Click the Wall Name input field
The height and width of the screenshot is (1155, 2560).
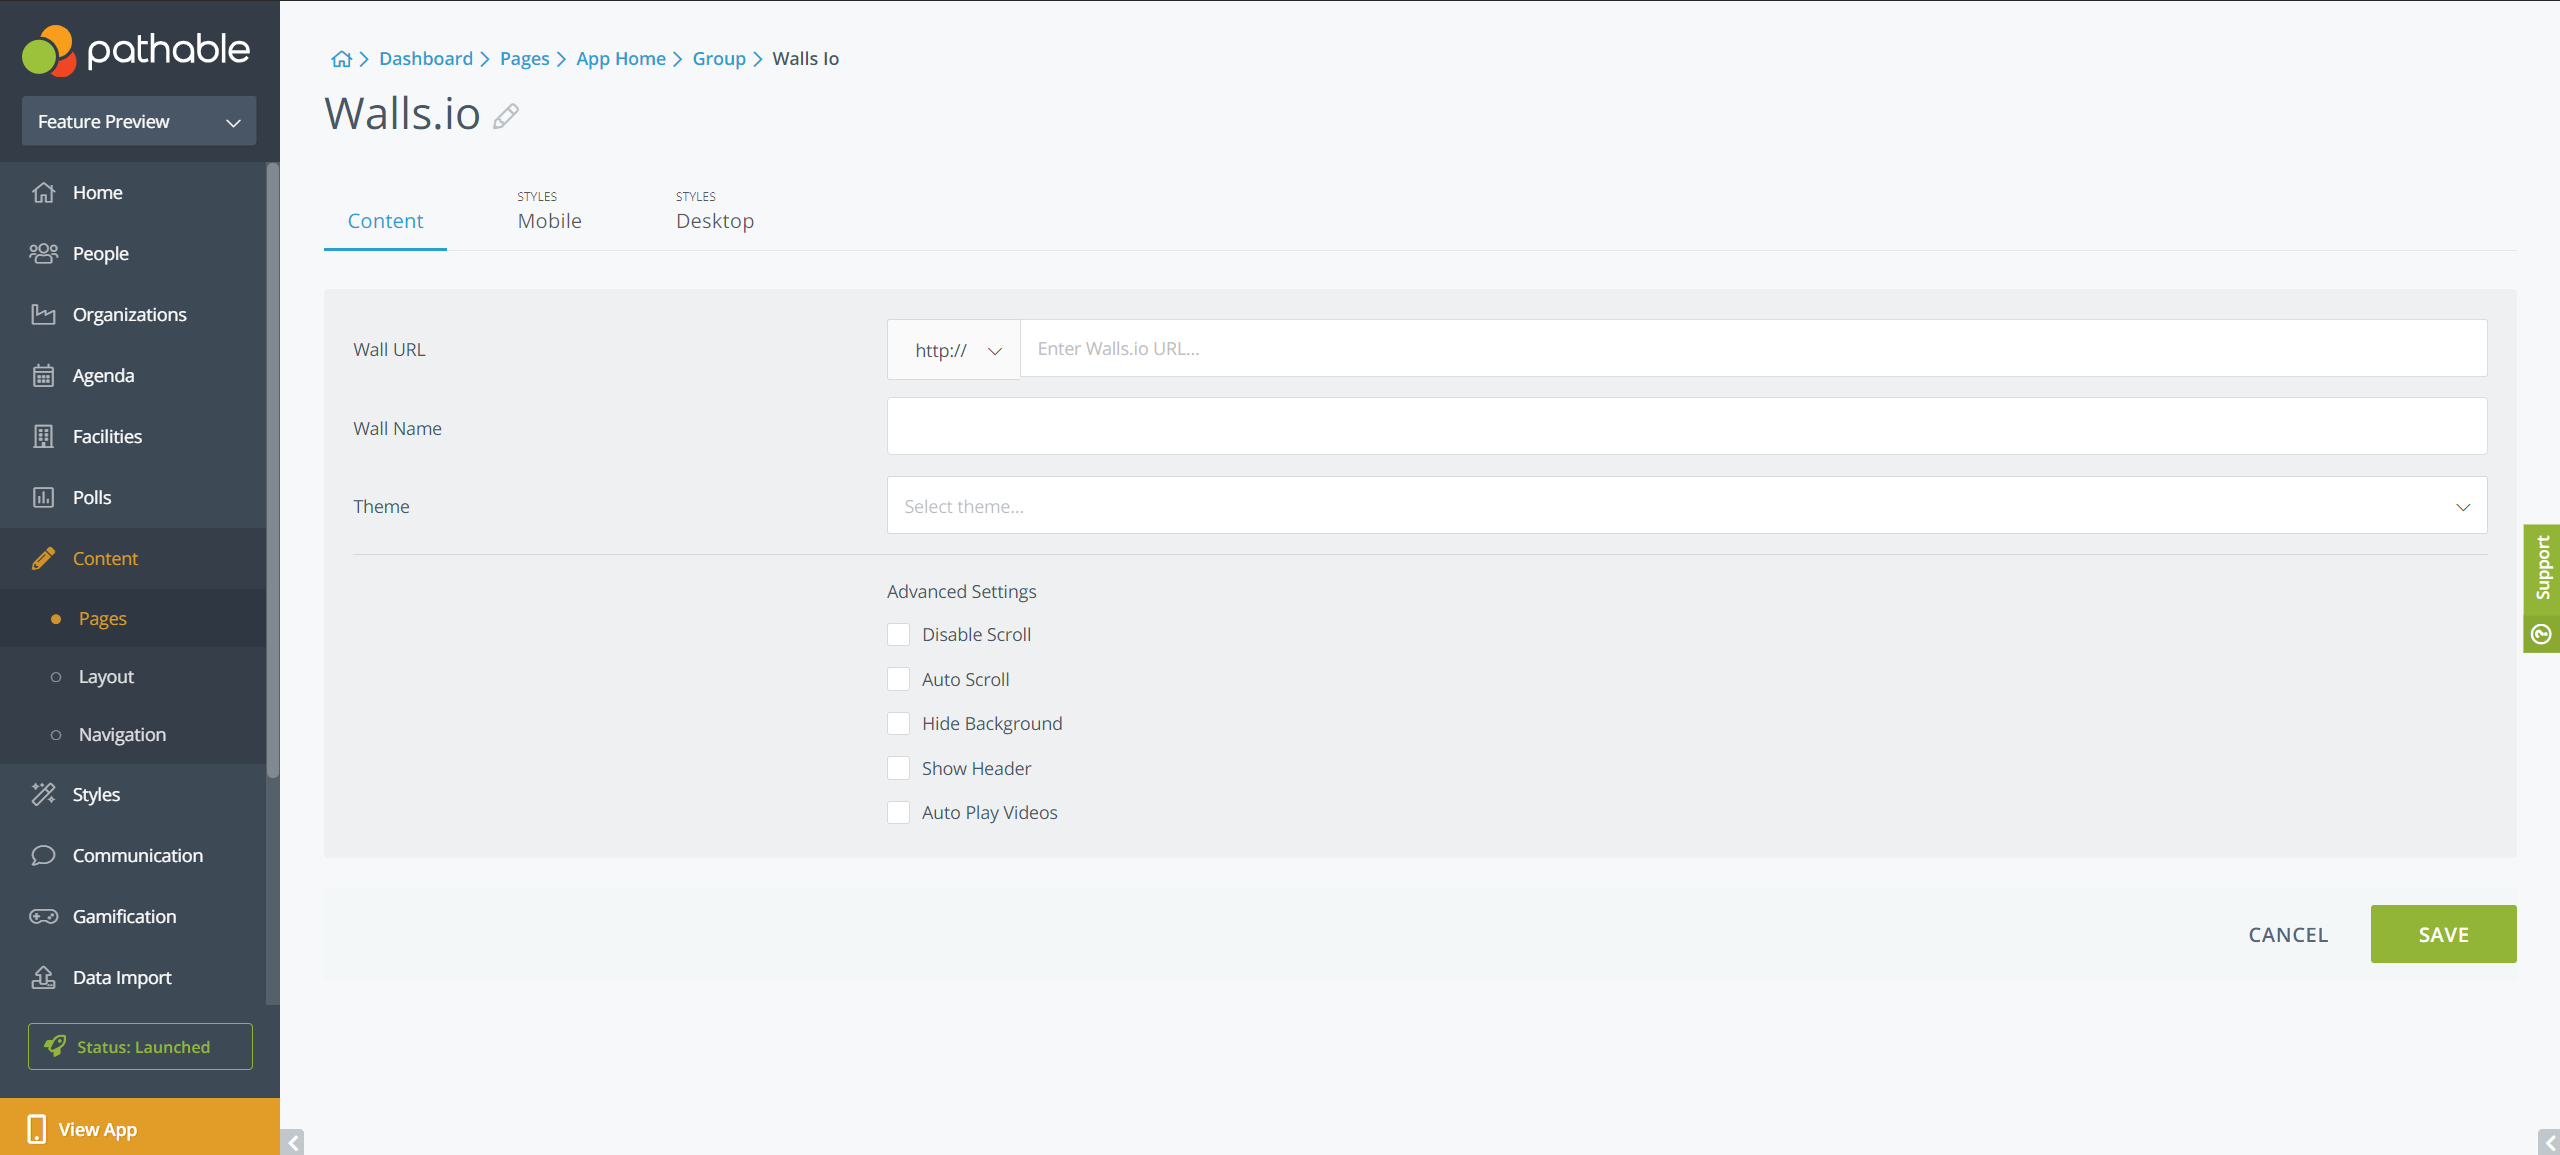tap(1687, 427)
